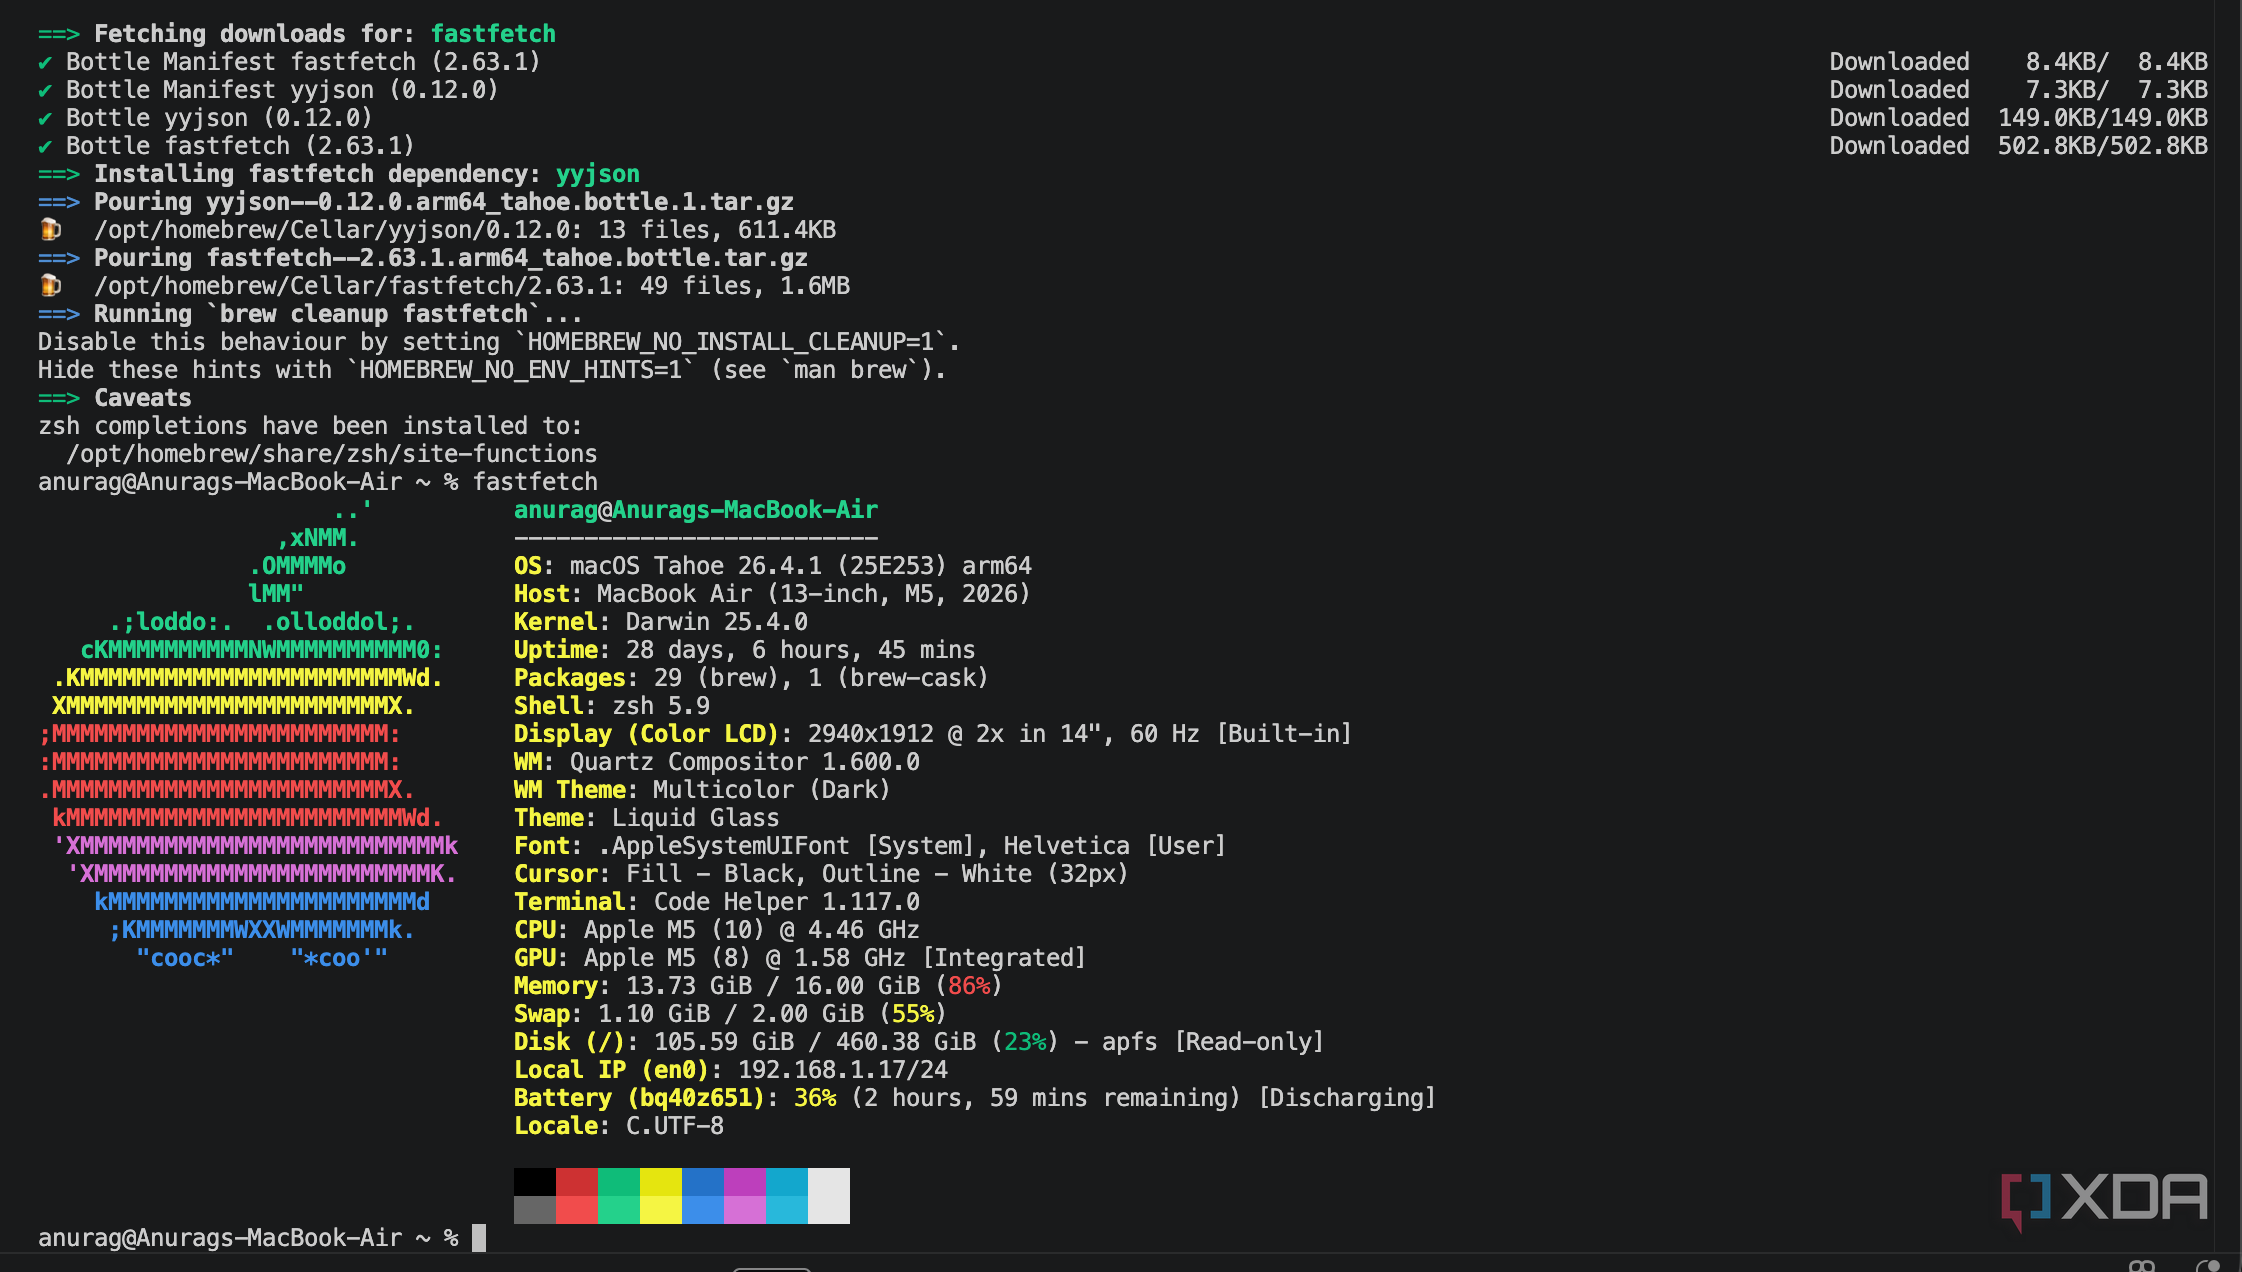Click the beer mug icon beside the fastfetch Cellar path

[x=50, y=286]
